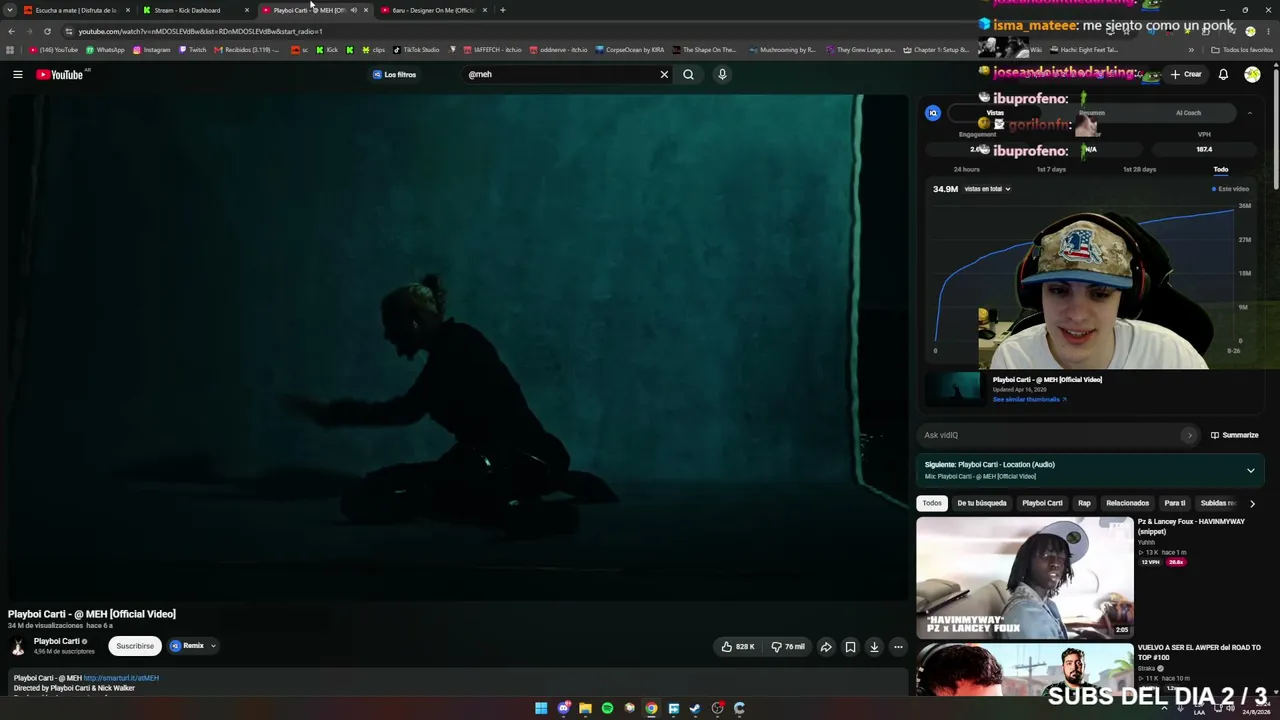Screen dimensions: 1280x720
Task: Close the Stream - Kick Dashboard tab
Action: tap(247, 10)
